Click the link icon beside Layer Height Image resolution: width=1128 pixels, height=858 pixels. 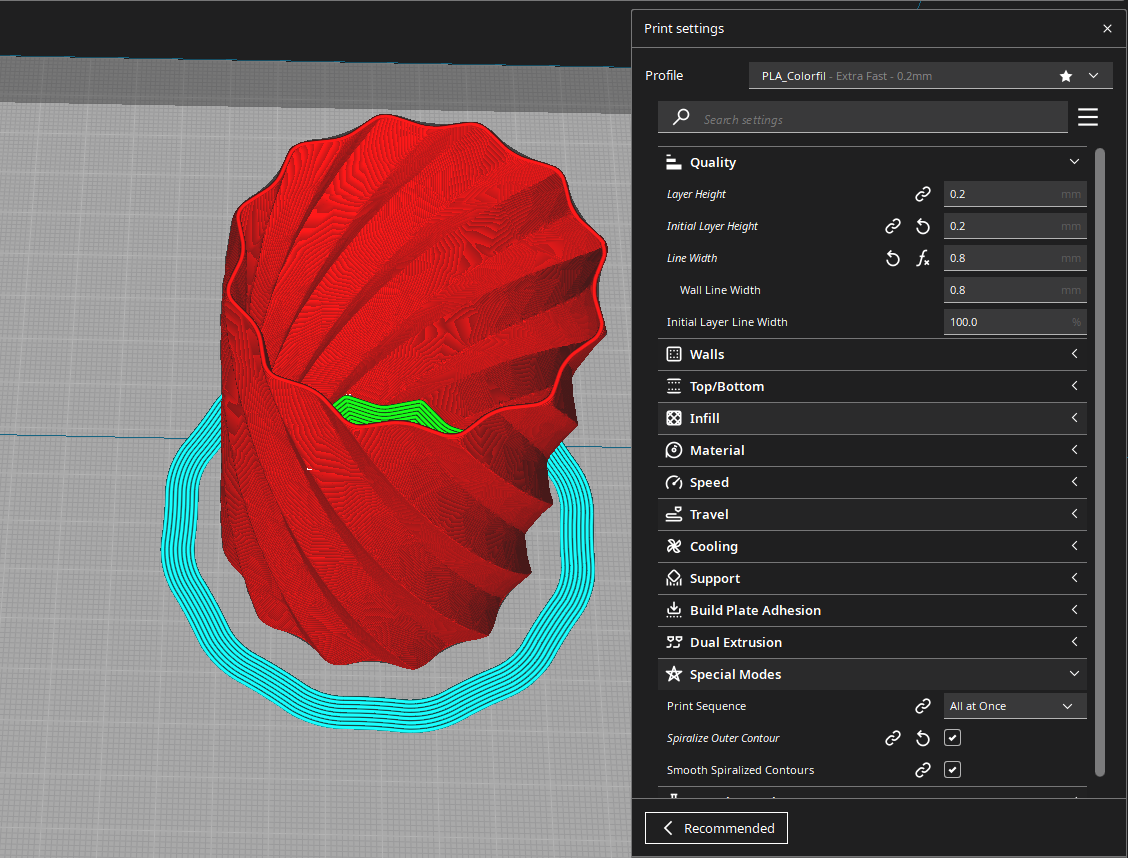pyautogui.click(x=922, y=194)
